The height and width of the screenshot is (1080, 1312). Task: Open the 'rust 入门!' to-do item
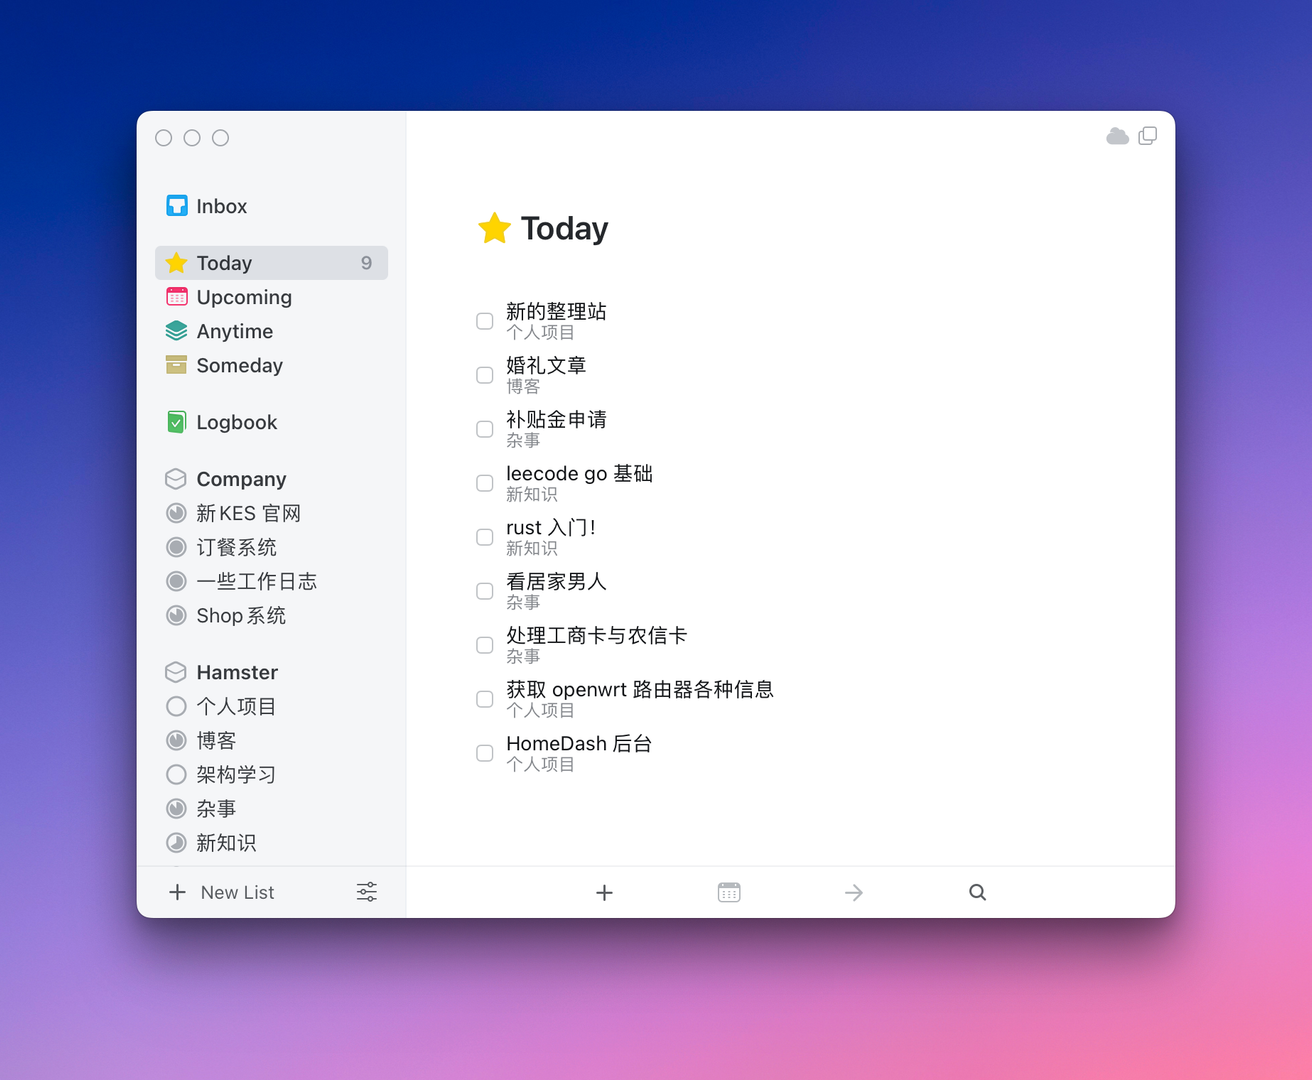click(551, 528)
